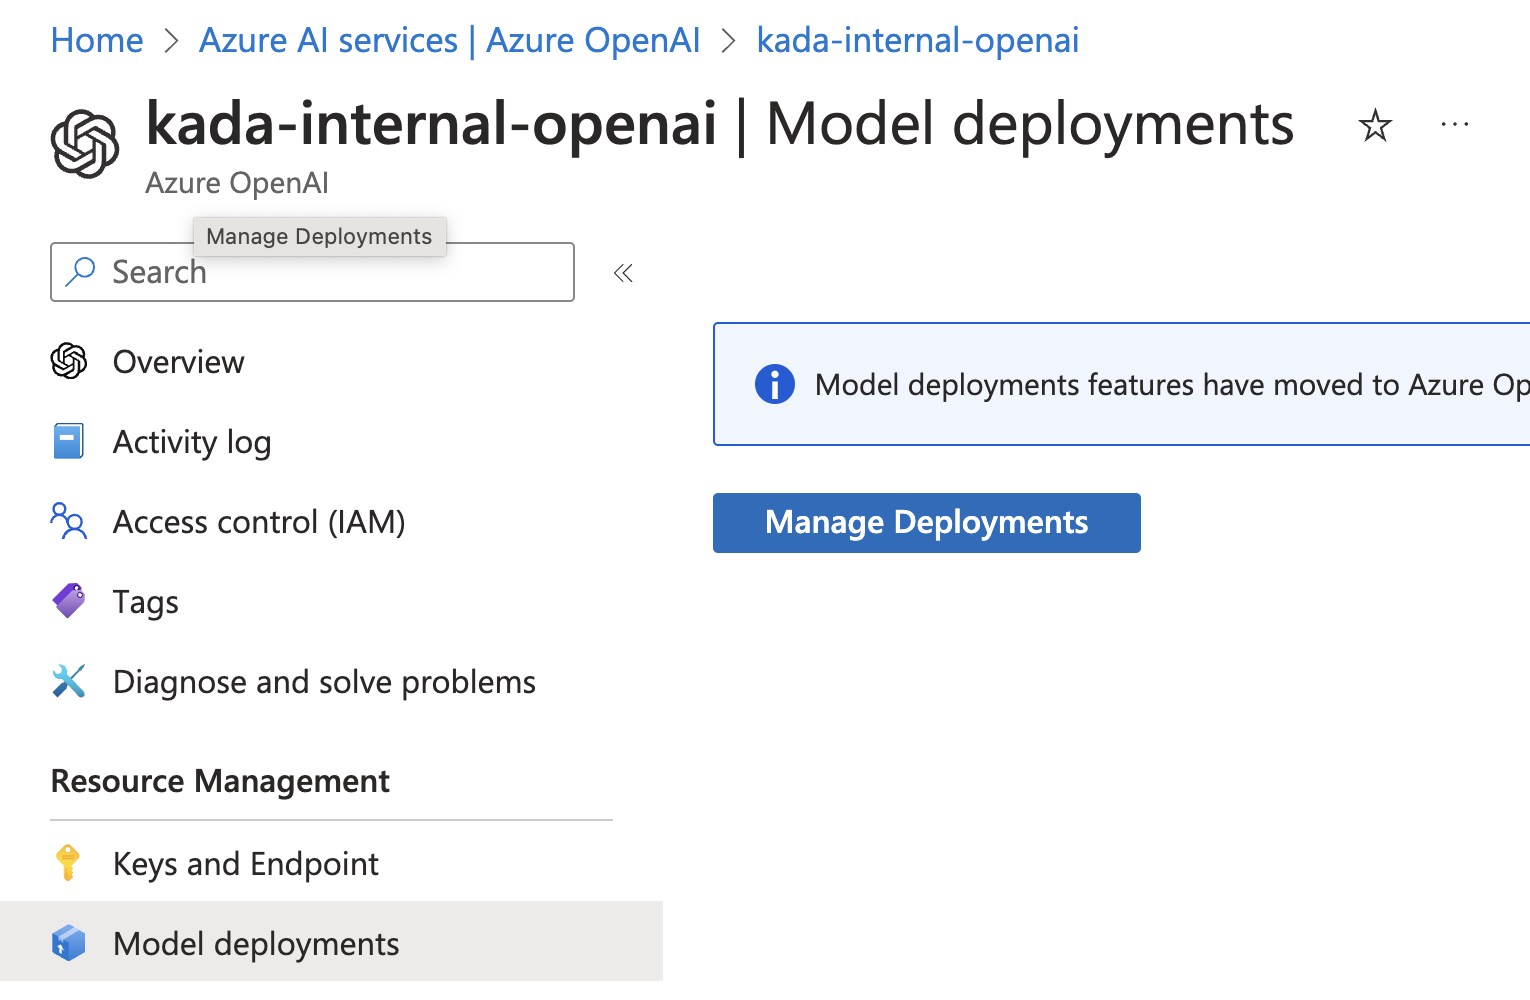Open Azure AI services breadcrumb link
Screen dimensions: 1530x1000
[449, 41]
